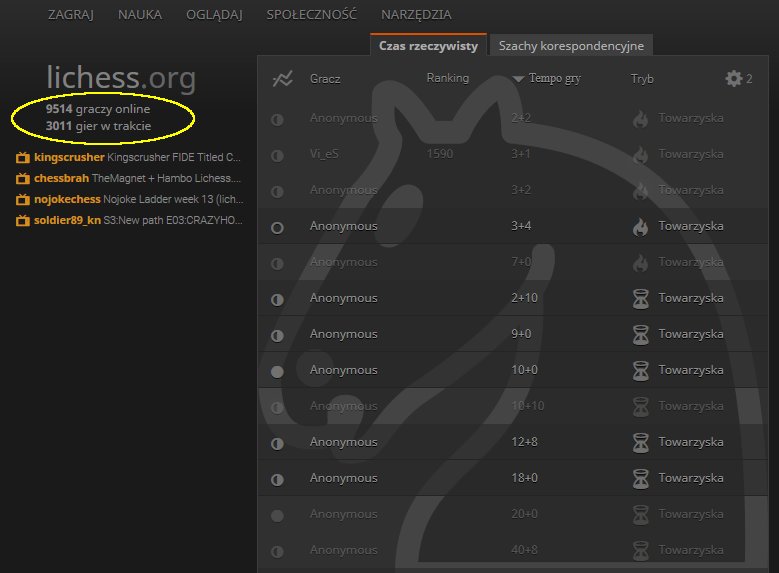
Task: Join the Anonymous 9+0 game
Action: 513,334
